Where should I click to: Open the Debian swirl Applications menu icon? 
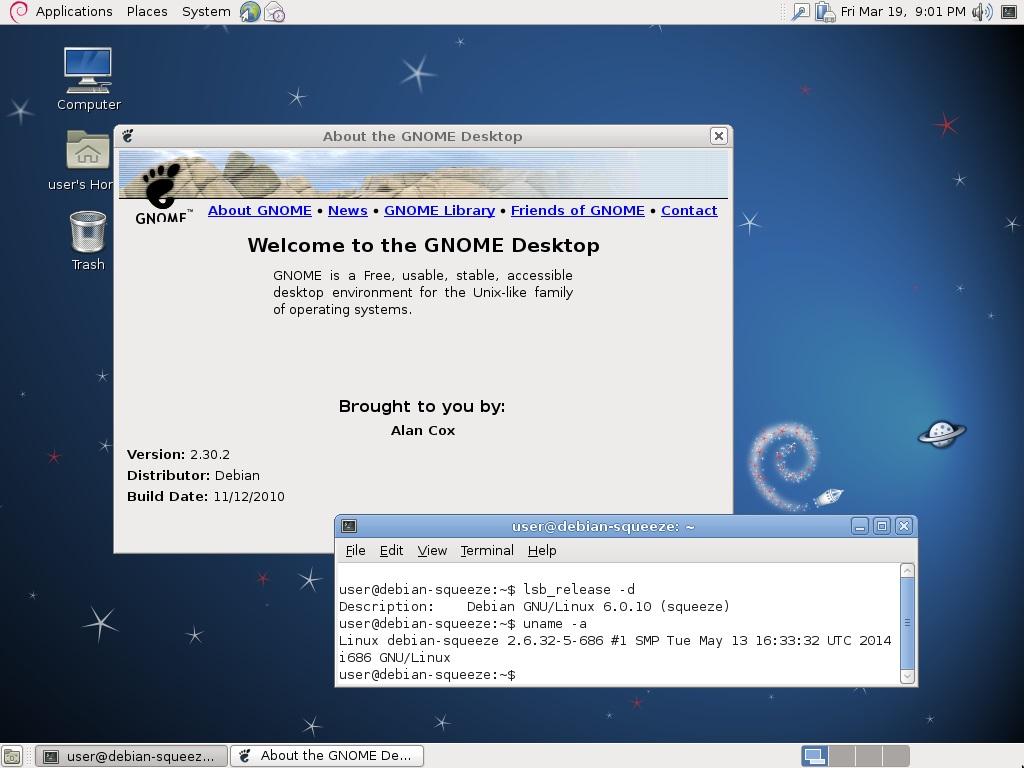click(x=18, y=12)
